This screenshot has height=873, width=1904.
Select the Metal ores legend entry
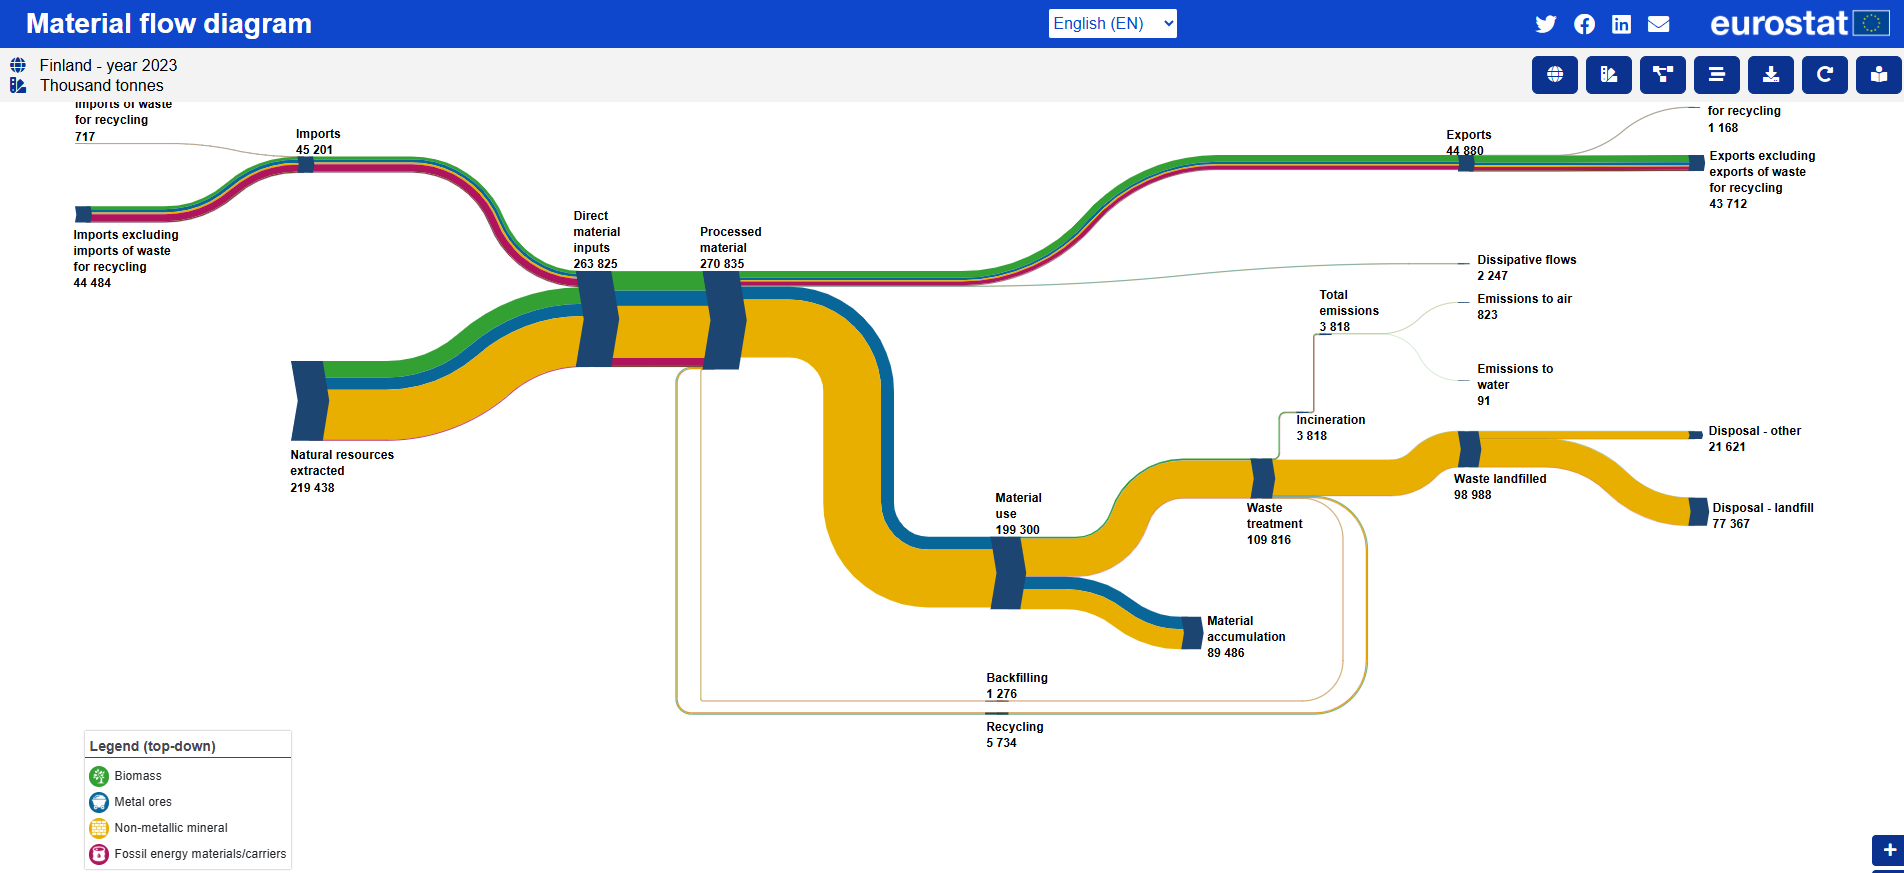tap(143, 802)
